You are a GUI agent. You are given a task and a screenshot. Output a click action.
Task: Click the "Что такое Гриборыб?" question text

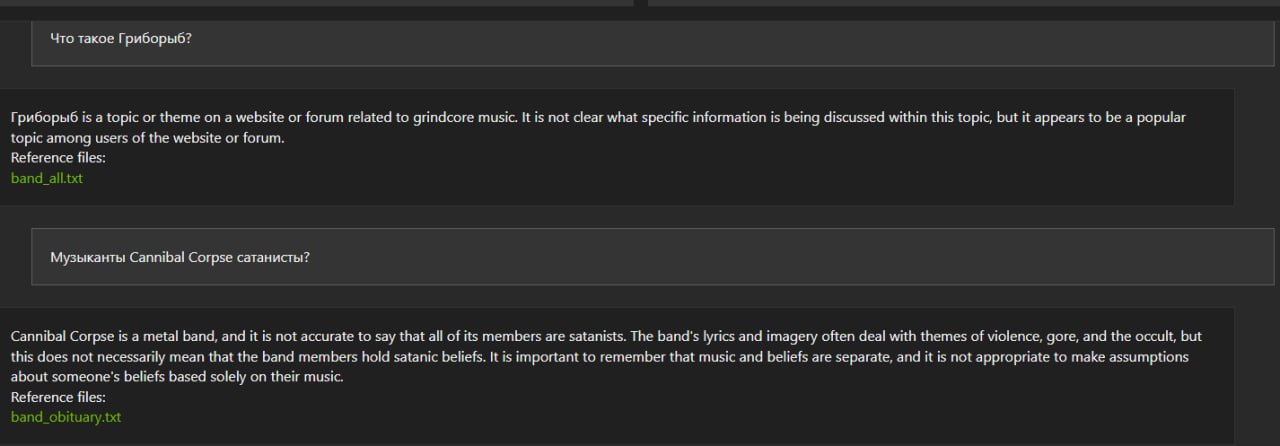pyautogui.click(x=121, y=39)
